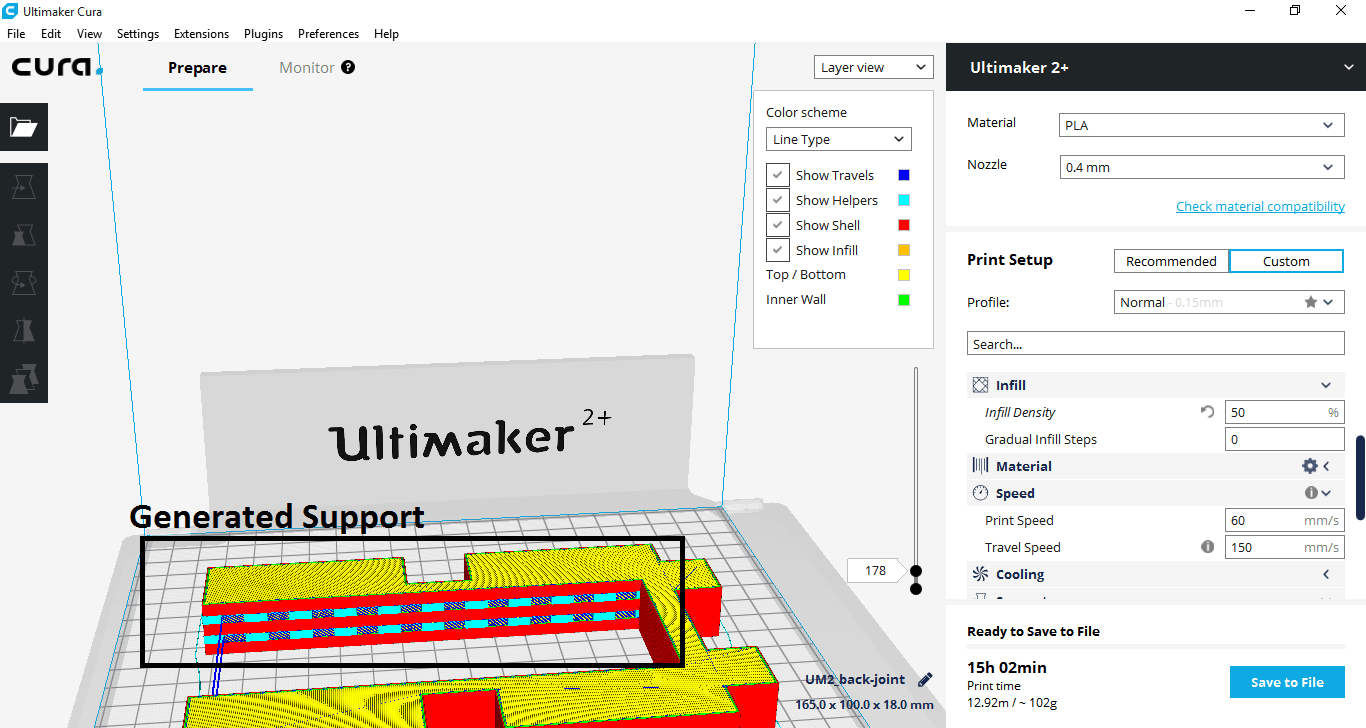Open the Plugins menu
1366x728 pixels.
[x=263, y=33]
